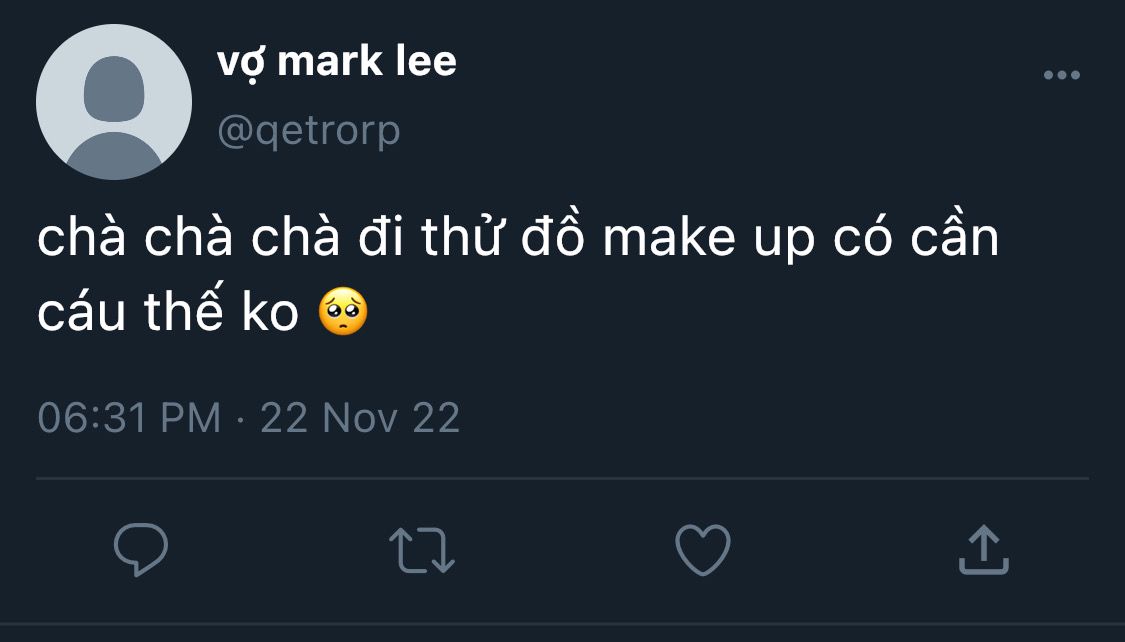Click the word "vợ" in the display name

click(240, 64)
